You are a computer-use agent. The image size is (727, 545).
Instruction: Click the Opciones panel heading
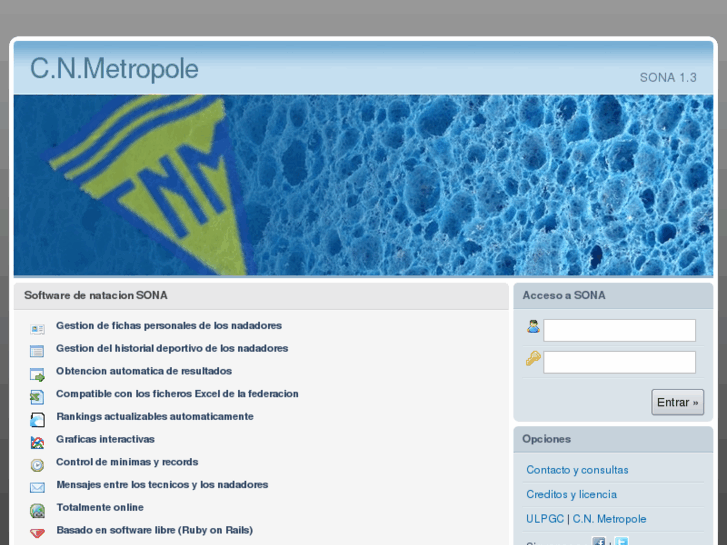click(546, 439)
